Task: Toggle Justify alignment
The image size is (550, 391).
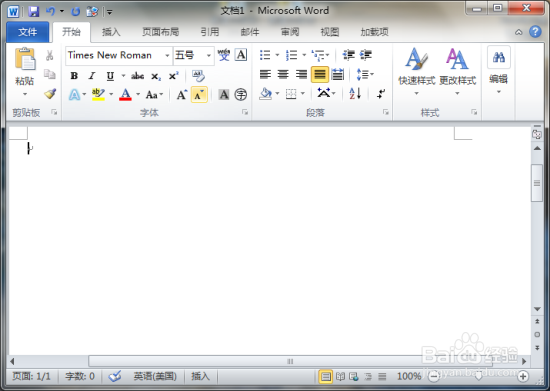Action: point(320,74)
